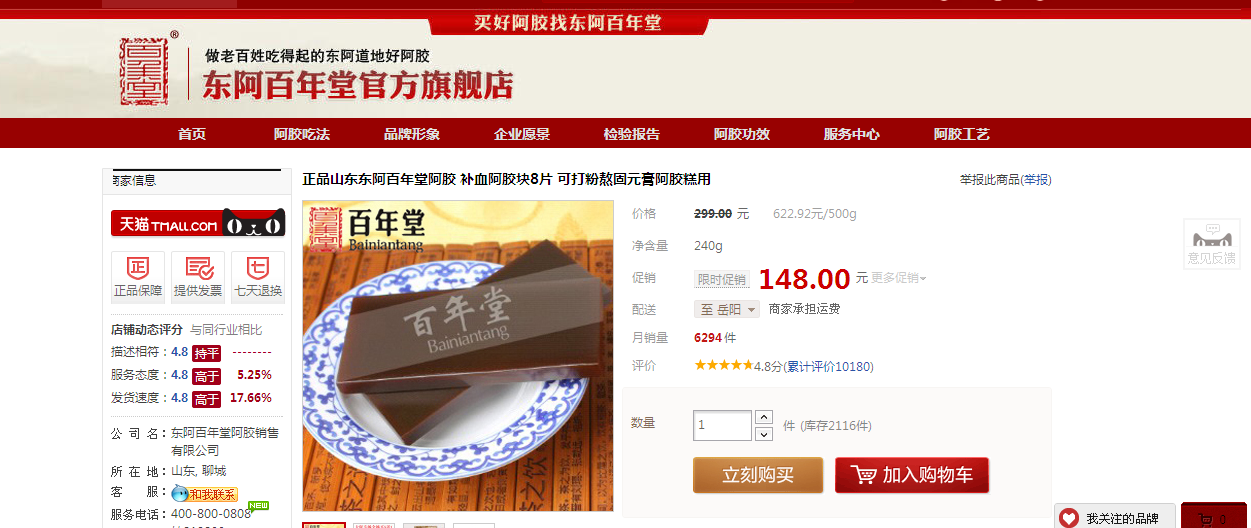Decrease quantity with the down arrow

pos(764,434)
